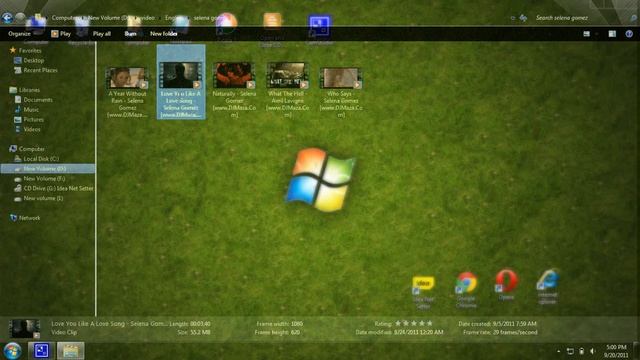Open the view options dropdown arrow
This screenshot has width=640, height=360.
click(x=596, y=34)
